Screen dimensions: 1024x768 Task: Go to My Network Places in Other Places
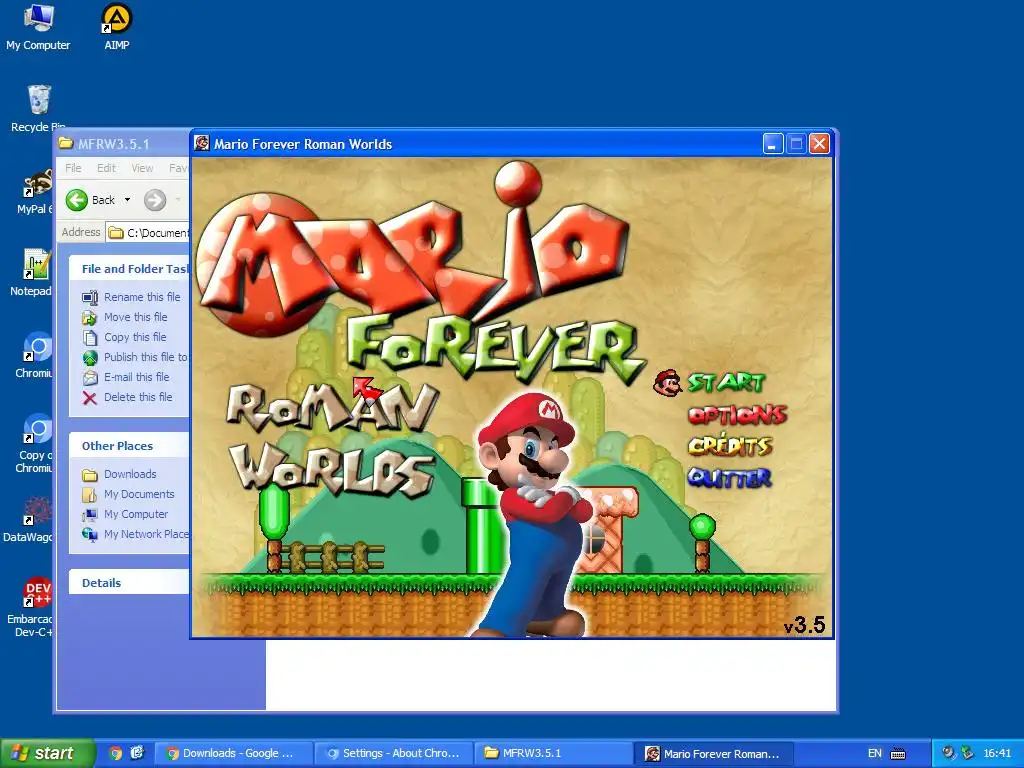pos(146,534)
